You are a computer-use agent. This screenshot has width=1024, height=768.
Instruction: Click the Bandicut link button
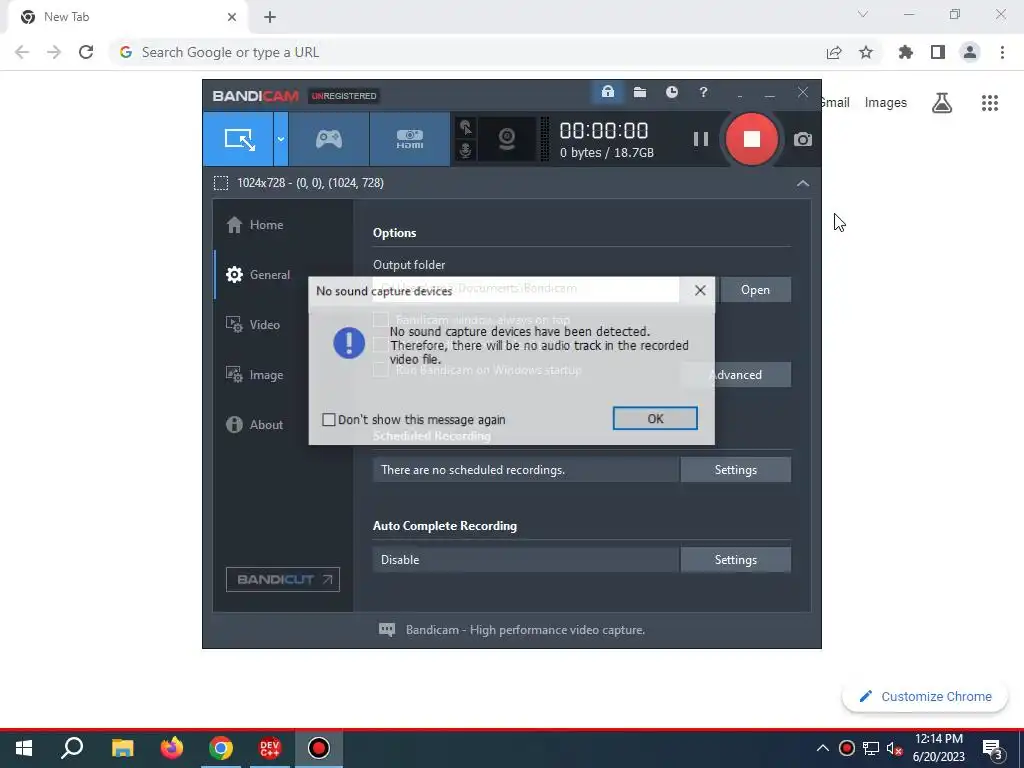(x=283, y=579)
